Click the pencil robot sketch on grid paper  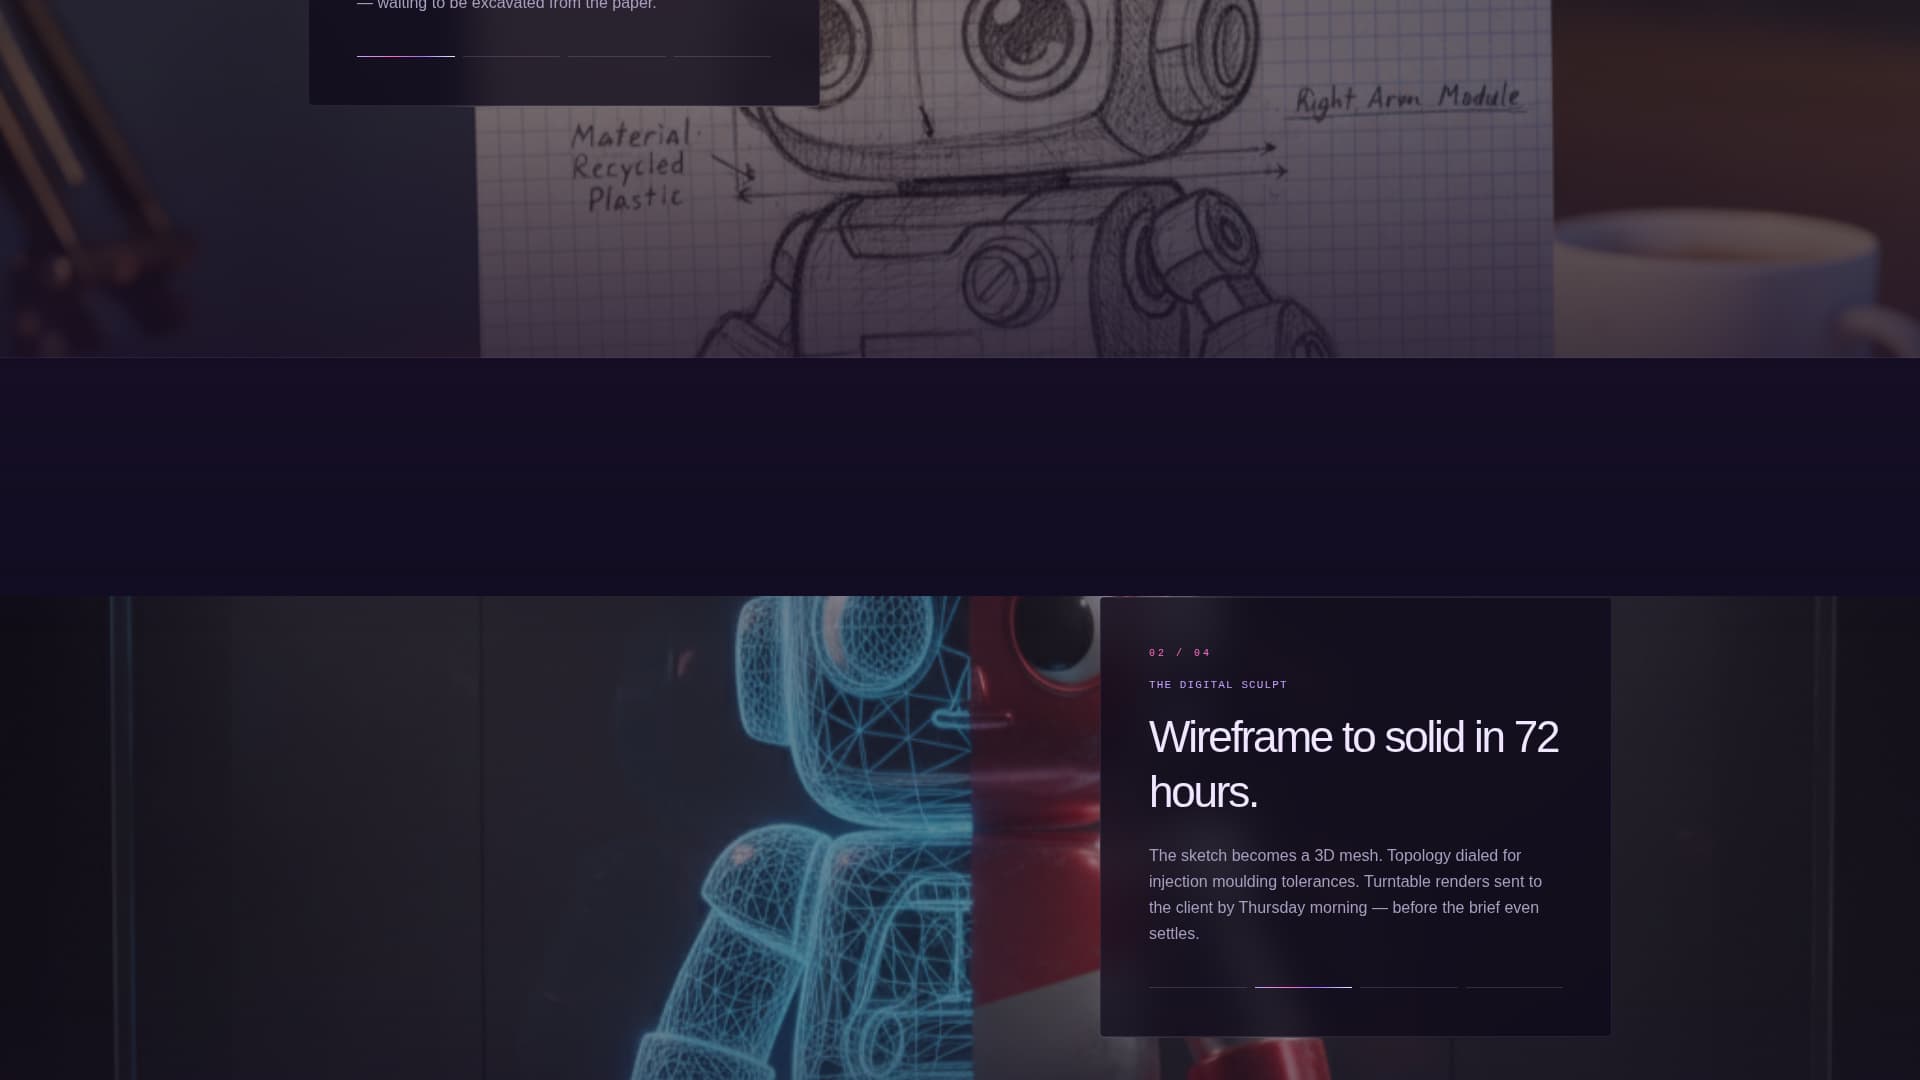tap(1016, 178)
